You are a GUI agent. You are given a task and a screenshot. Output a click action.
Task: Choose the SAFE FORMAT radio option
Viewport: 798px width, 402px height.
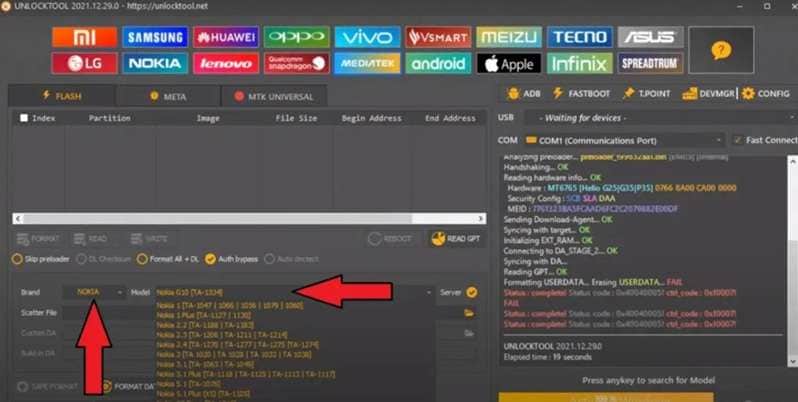click(x=48, y=387)
